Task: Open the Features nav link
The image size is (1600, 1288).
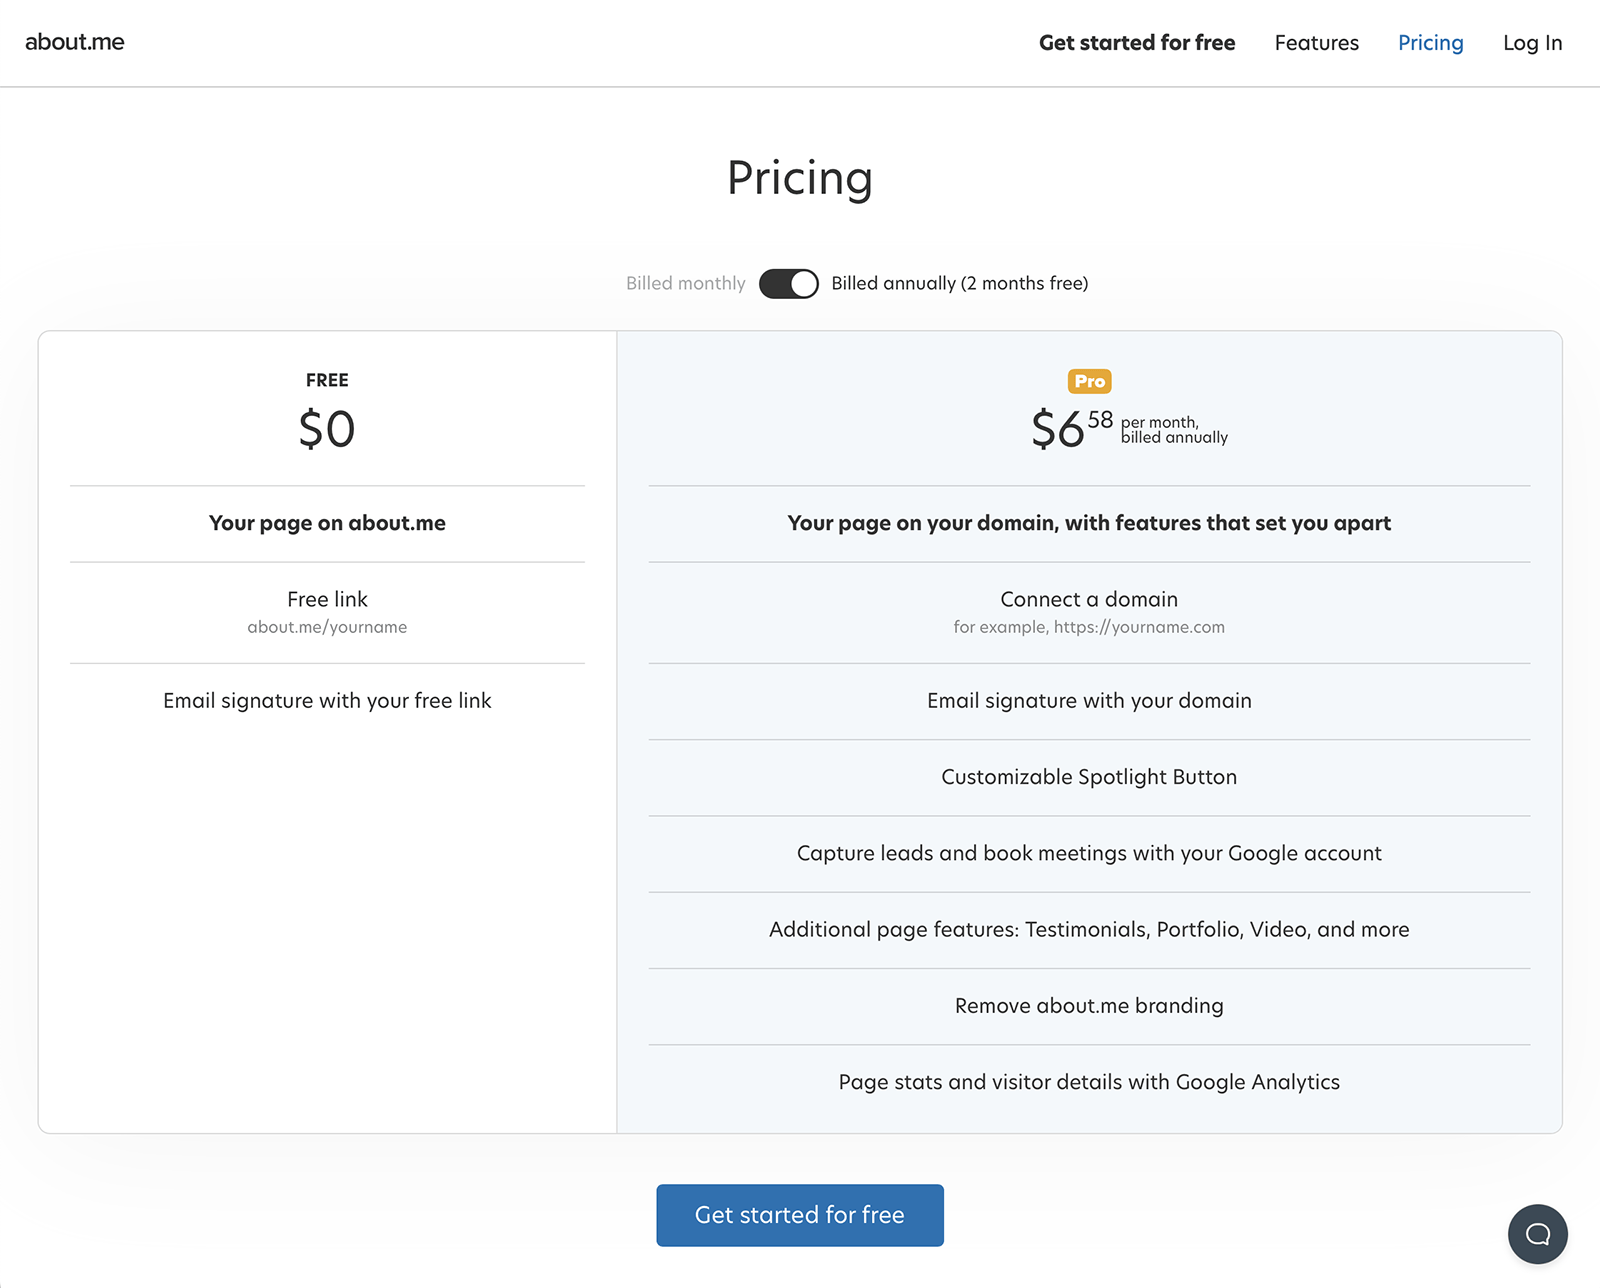Action: click(1316, 43)
